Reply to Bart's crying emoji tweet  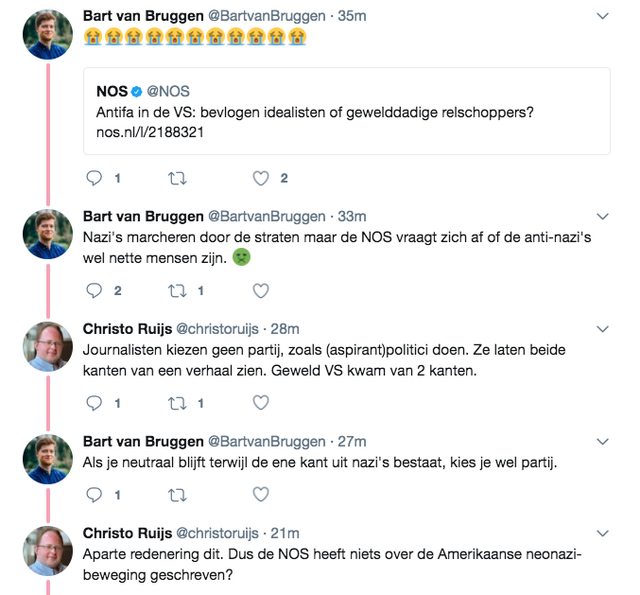tap(95, 178)
